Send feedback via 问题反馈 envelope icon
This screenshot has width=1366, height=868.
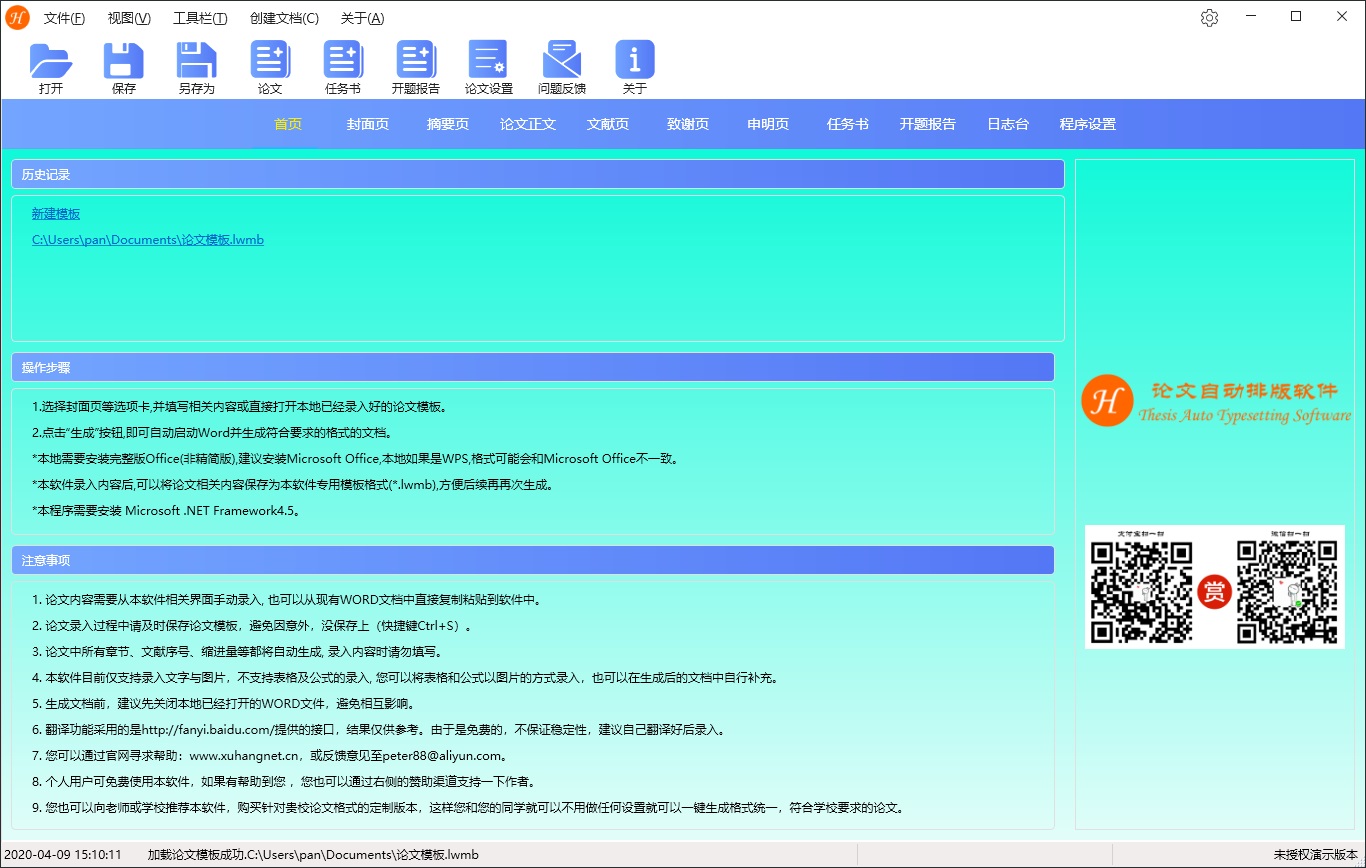(562, 67)
